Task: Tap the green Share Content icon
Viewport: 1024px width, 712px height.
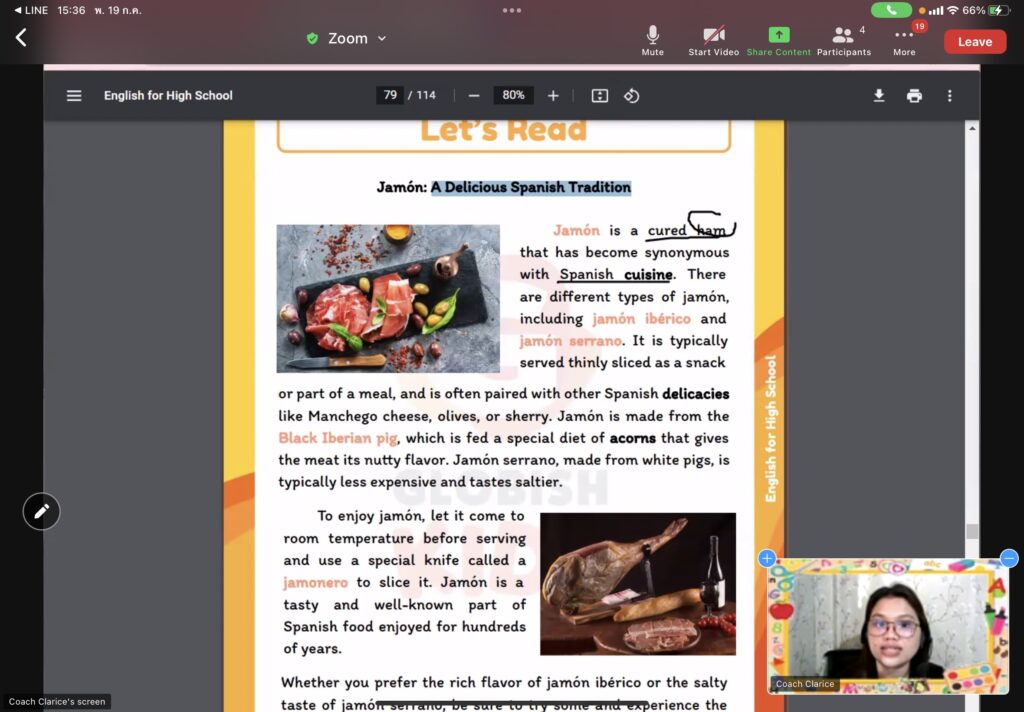Action: (778, 36)
